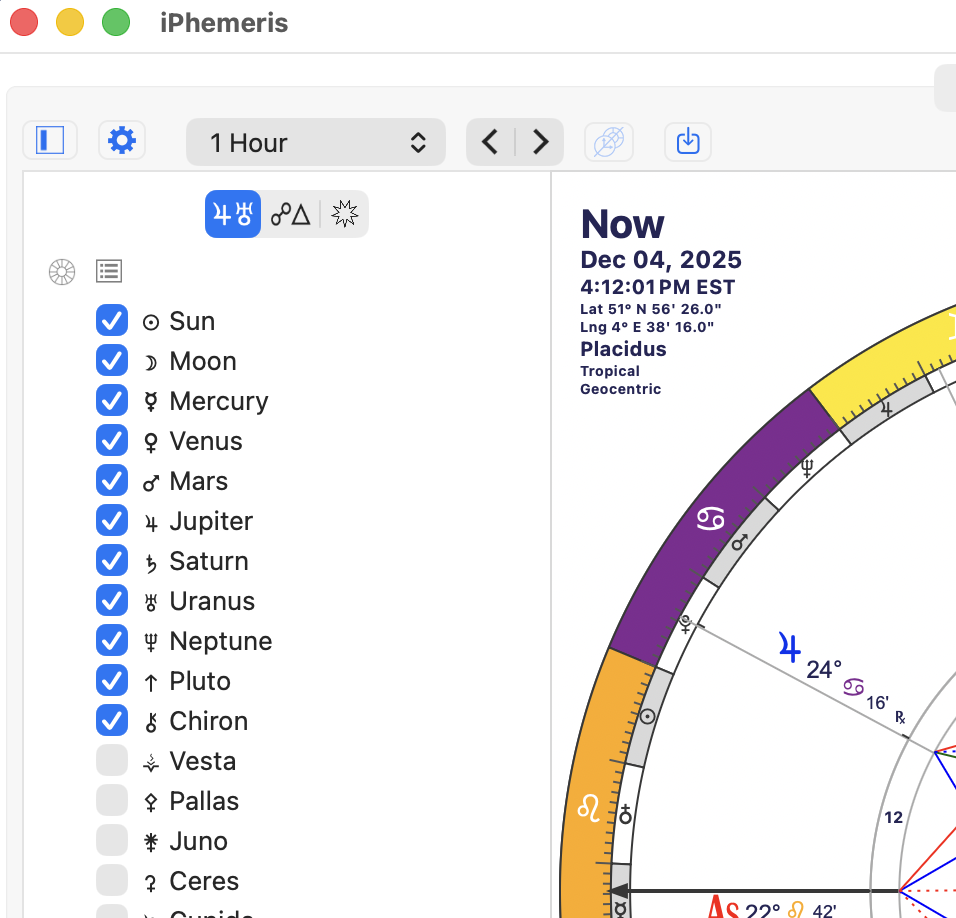This screenshot has height=918, width=956.
Task: Uncheck the Sun checkbox
Action: coord(112,321)
